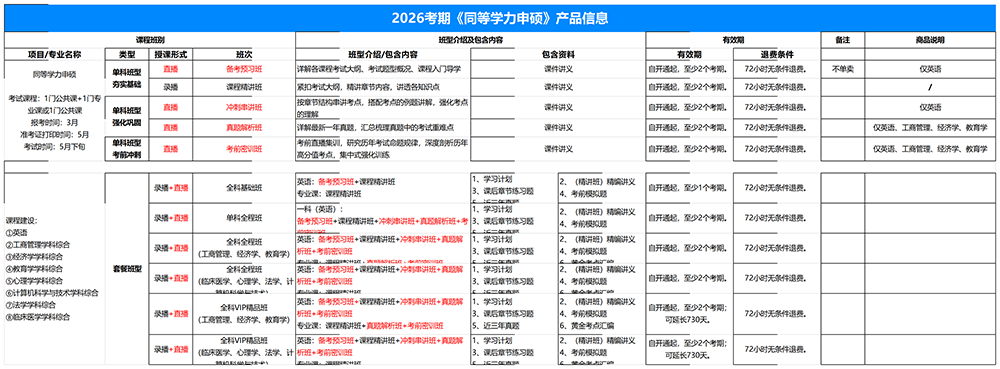Viewport: 1000px width, 369px height.
Task: Select the "同等学力申硕" project name text
Action: pyautogui.click(x=54, y=74)
